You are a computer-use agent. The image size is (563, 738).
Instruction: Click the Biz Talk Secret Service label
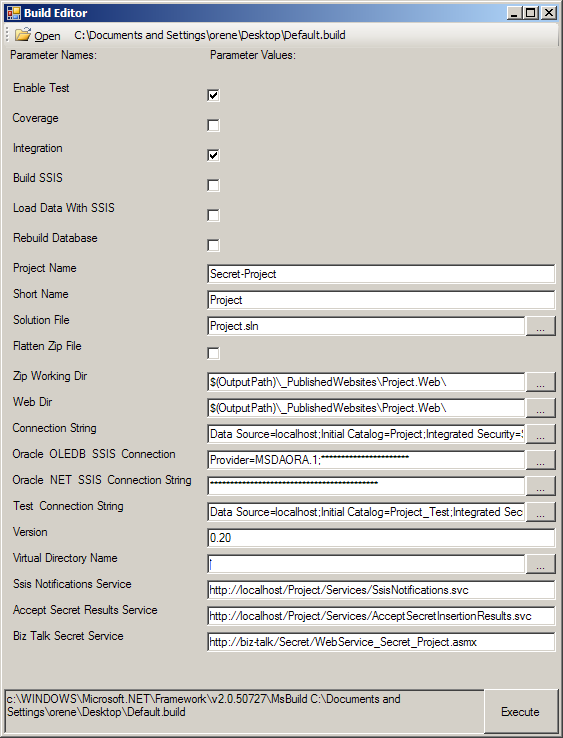click(68, 636)
